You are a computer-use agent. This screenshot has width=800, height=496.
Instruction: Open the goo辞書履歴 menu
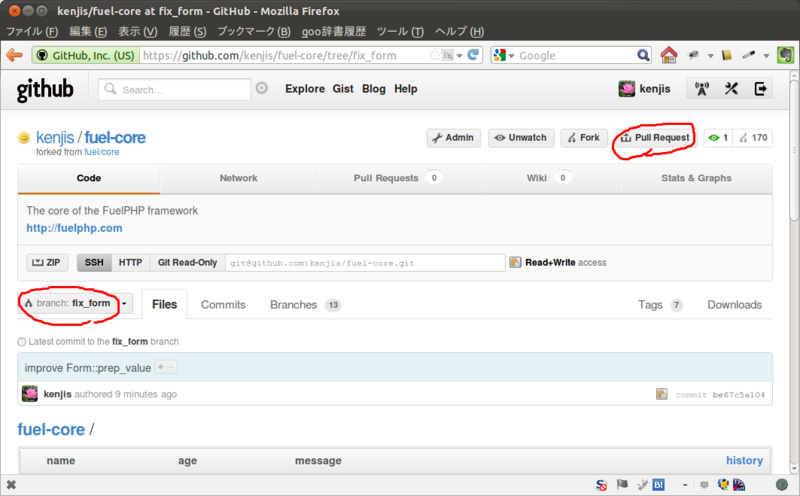(x=334, y=32)
